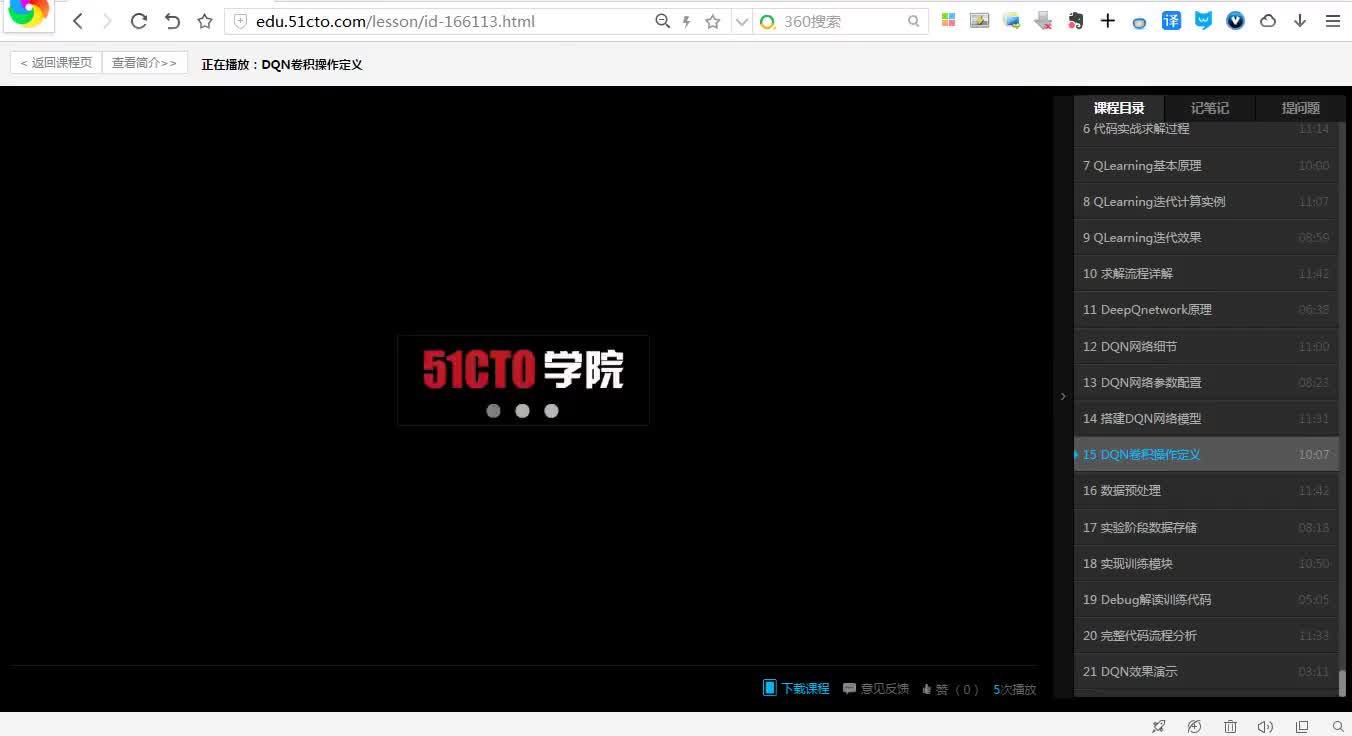Switch to 记笔记 tab
The height and width of the screenshot is (736, 1352).
[x=1209, y=108]
